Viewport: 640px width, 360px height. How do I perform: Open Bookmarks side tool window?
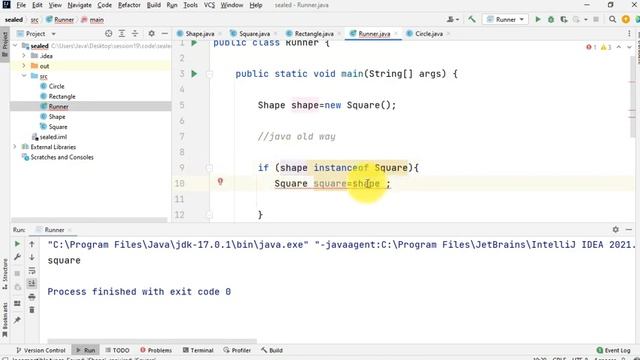(5, 319)
